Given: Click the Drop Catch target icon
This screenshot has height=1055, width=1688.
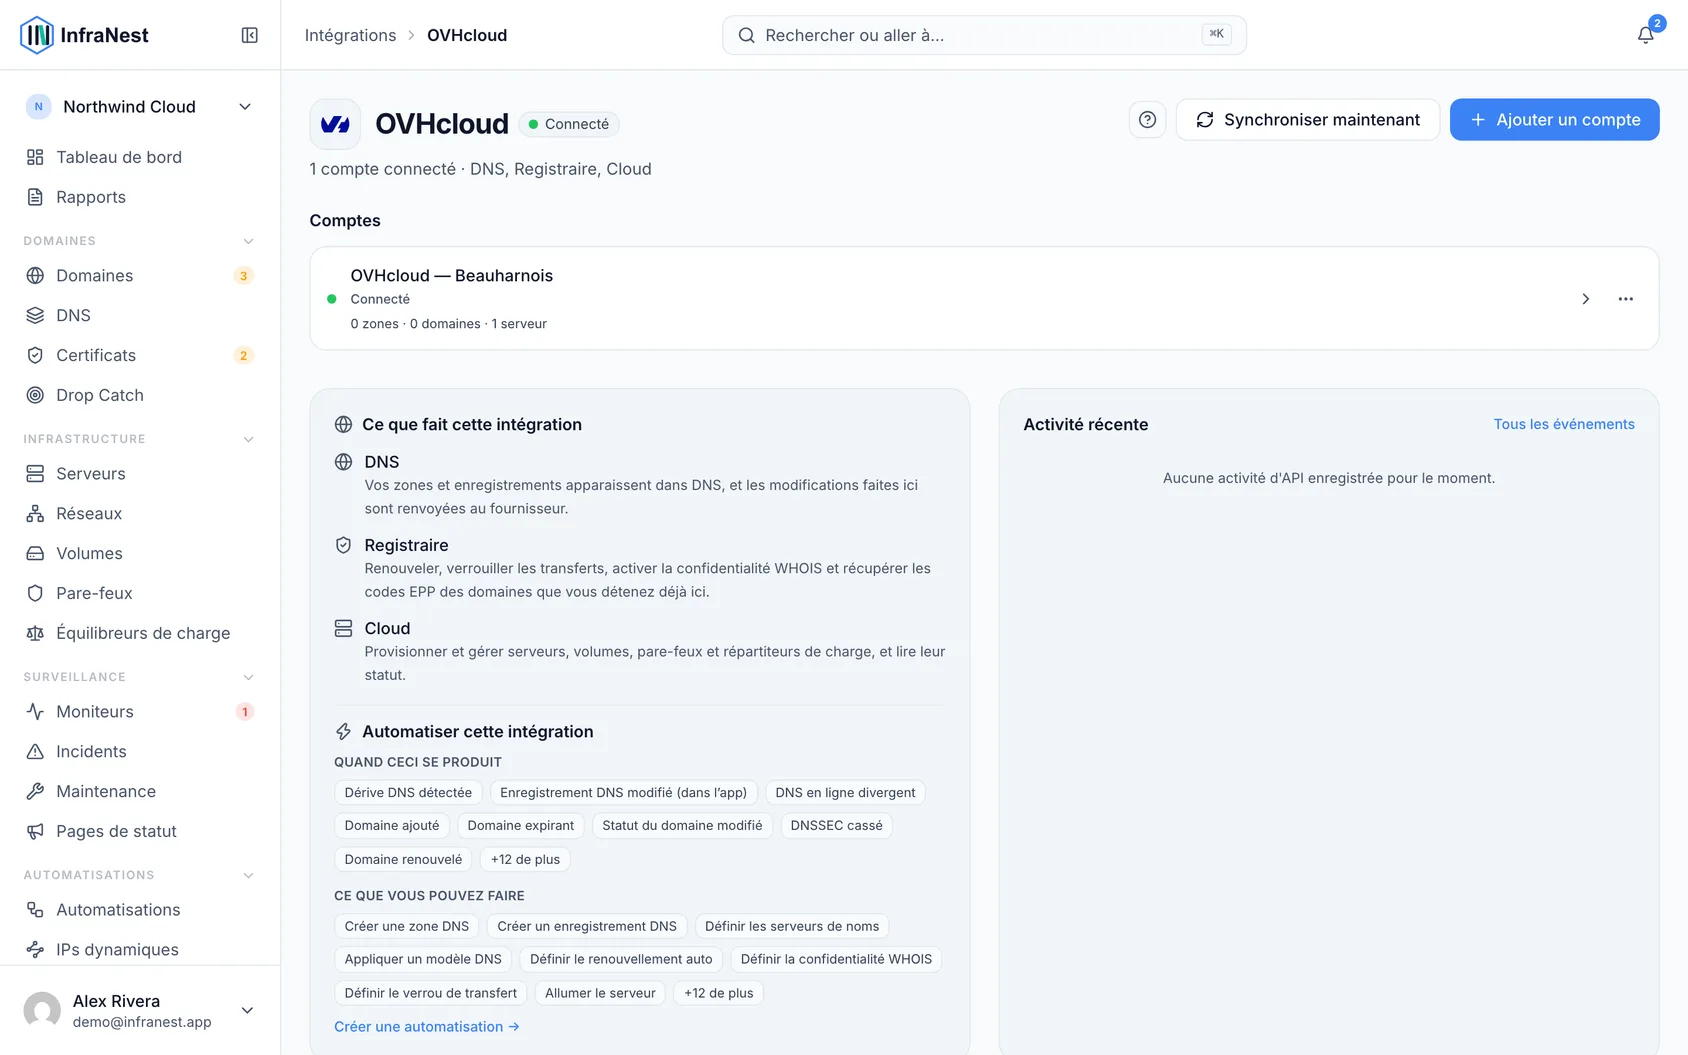Looking at the screenshot, I should [35, 395].
